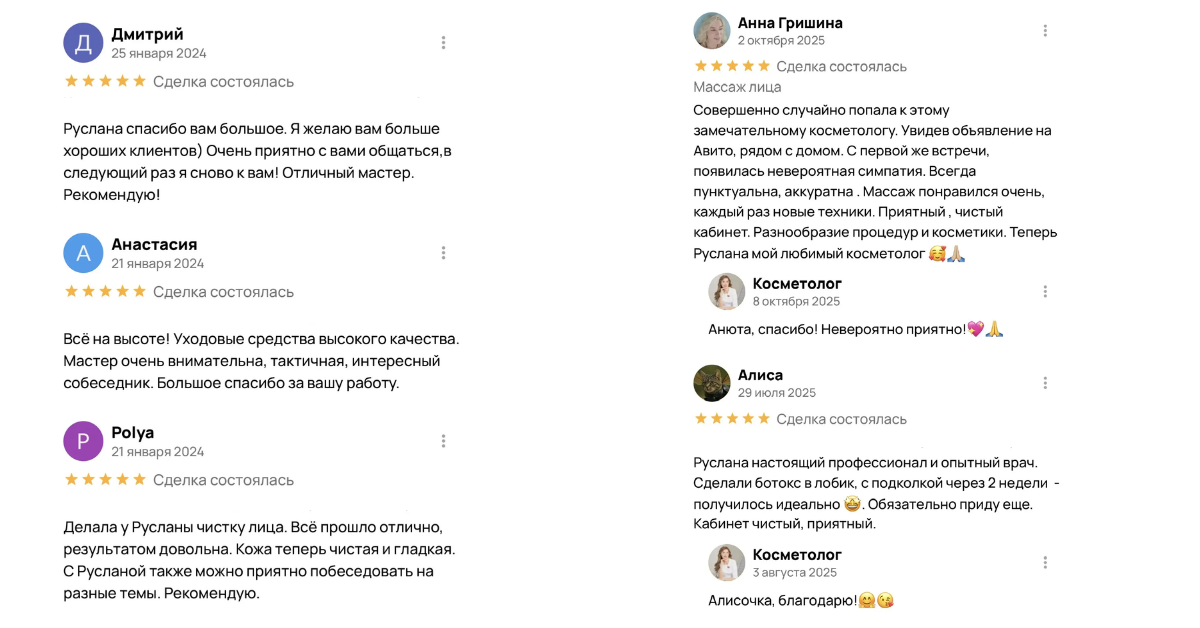Open the menu on Косметолог reply dated 8 октября
Image resolution: width=1200 pixels, height=628 pixels.
1045,292
